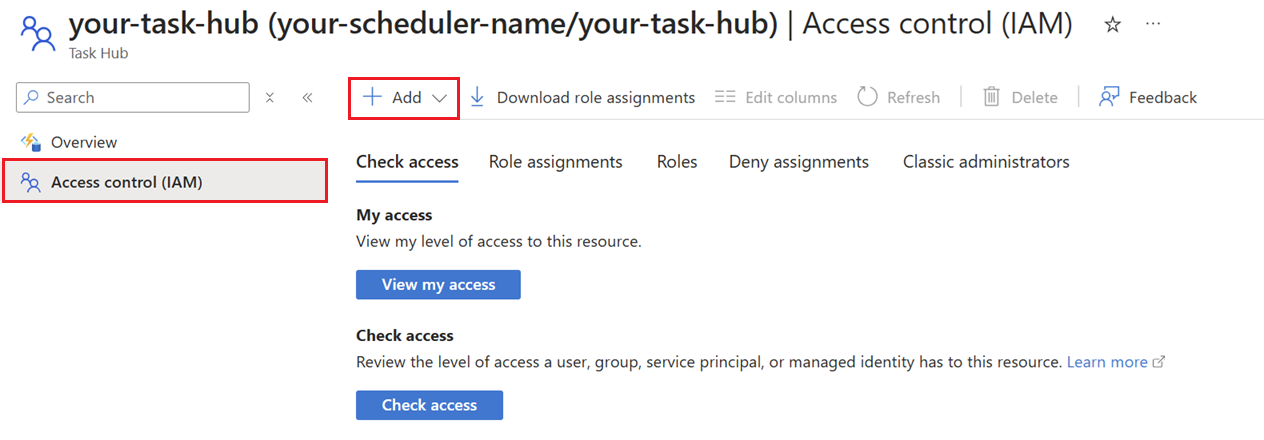The height and width of the screenshot is (440, 1264).
Task: Collapse the sidebar with double-chevron icon
Action: pyautogui.click(x=307, y=98)
